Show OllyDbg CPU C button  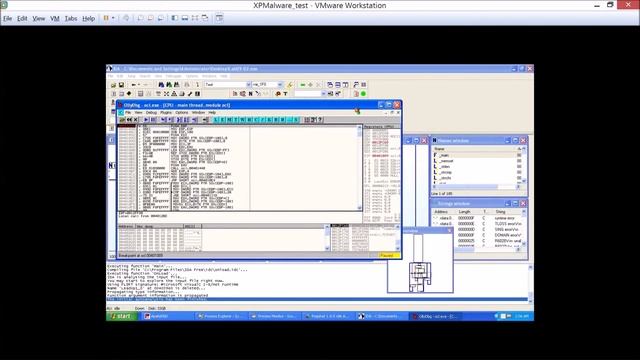click(256, 120)
